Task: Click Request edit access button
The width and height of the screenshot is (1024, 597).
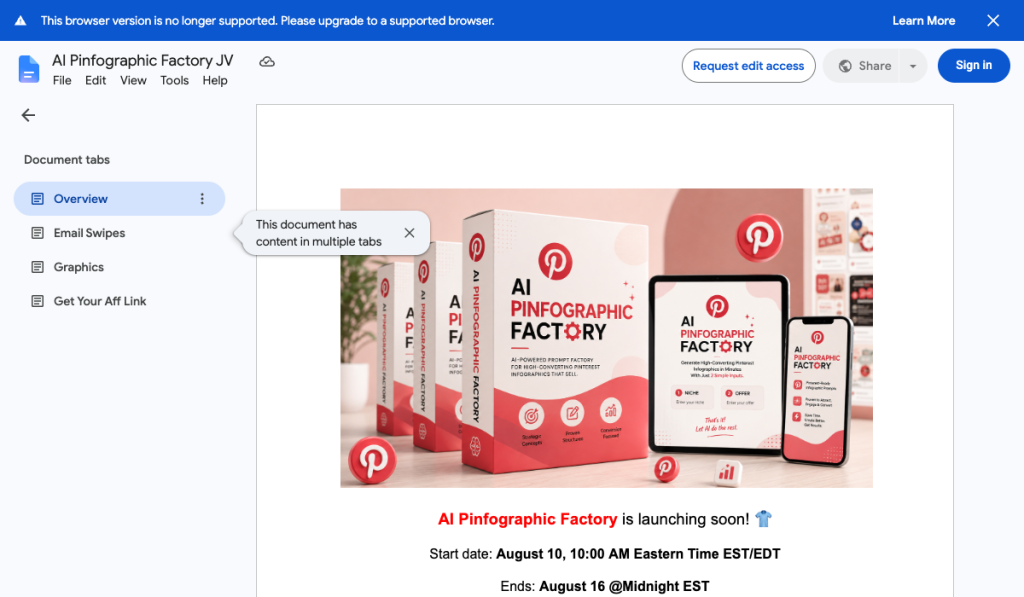Action: point(748,66)
